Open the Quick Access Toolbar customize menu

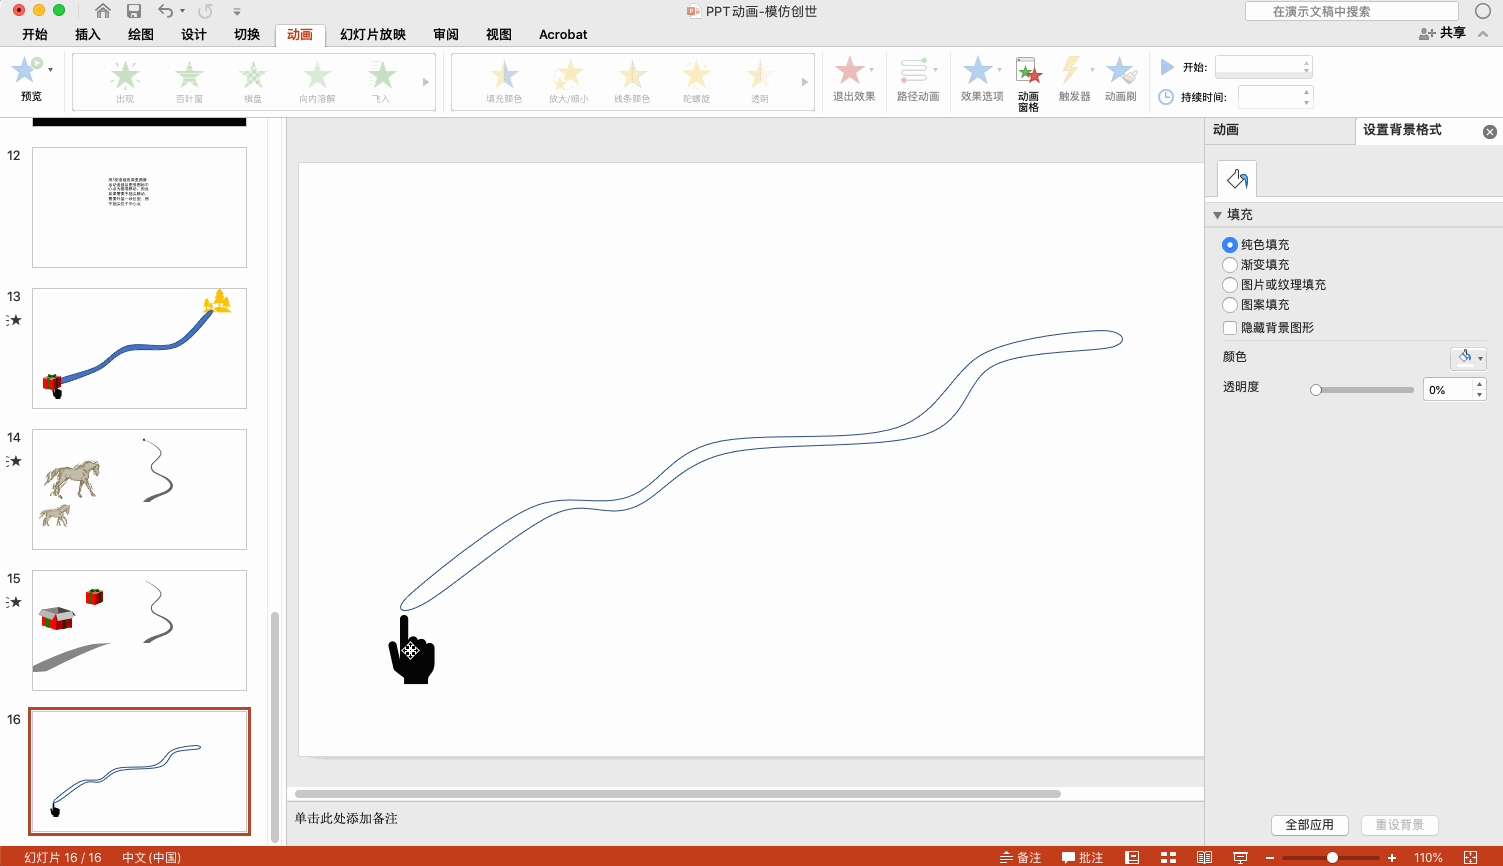[237, 12]
